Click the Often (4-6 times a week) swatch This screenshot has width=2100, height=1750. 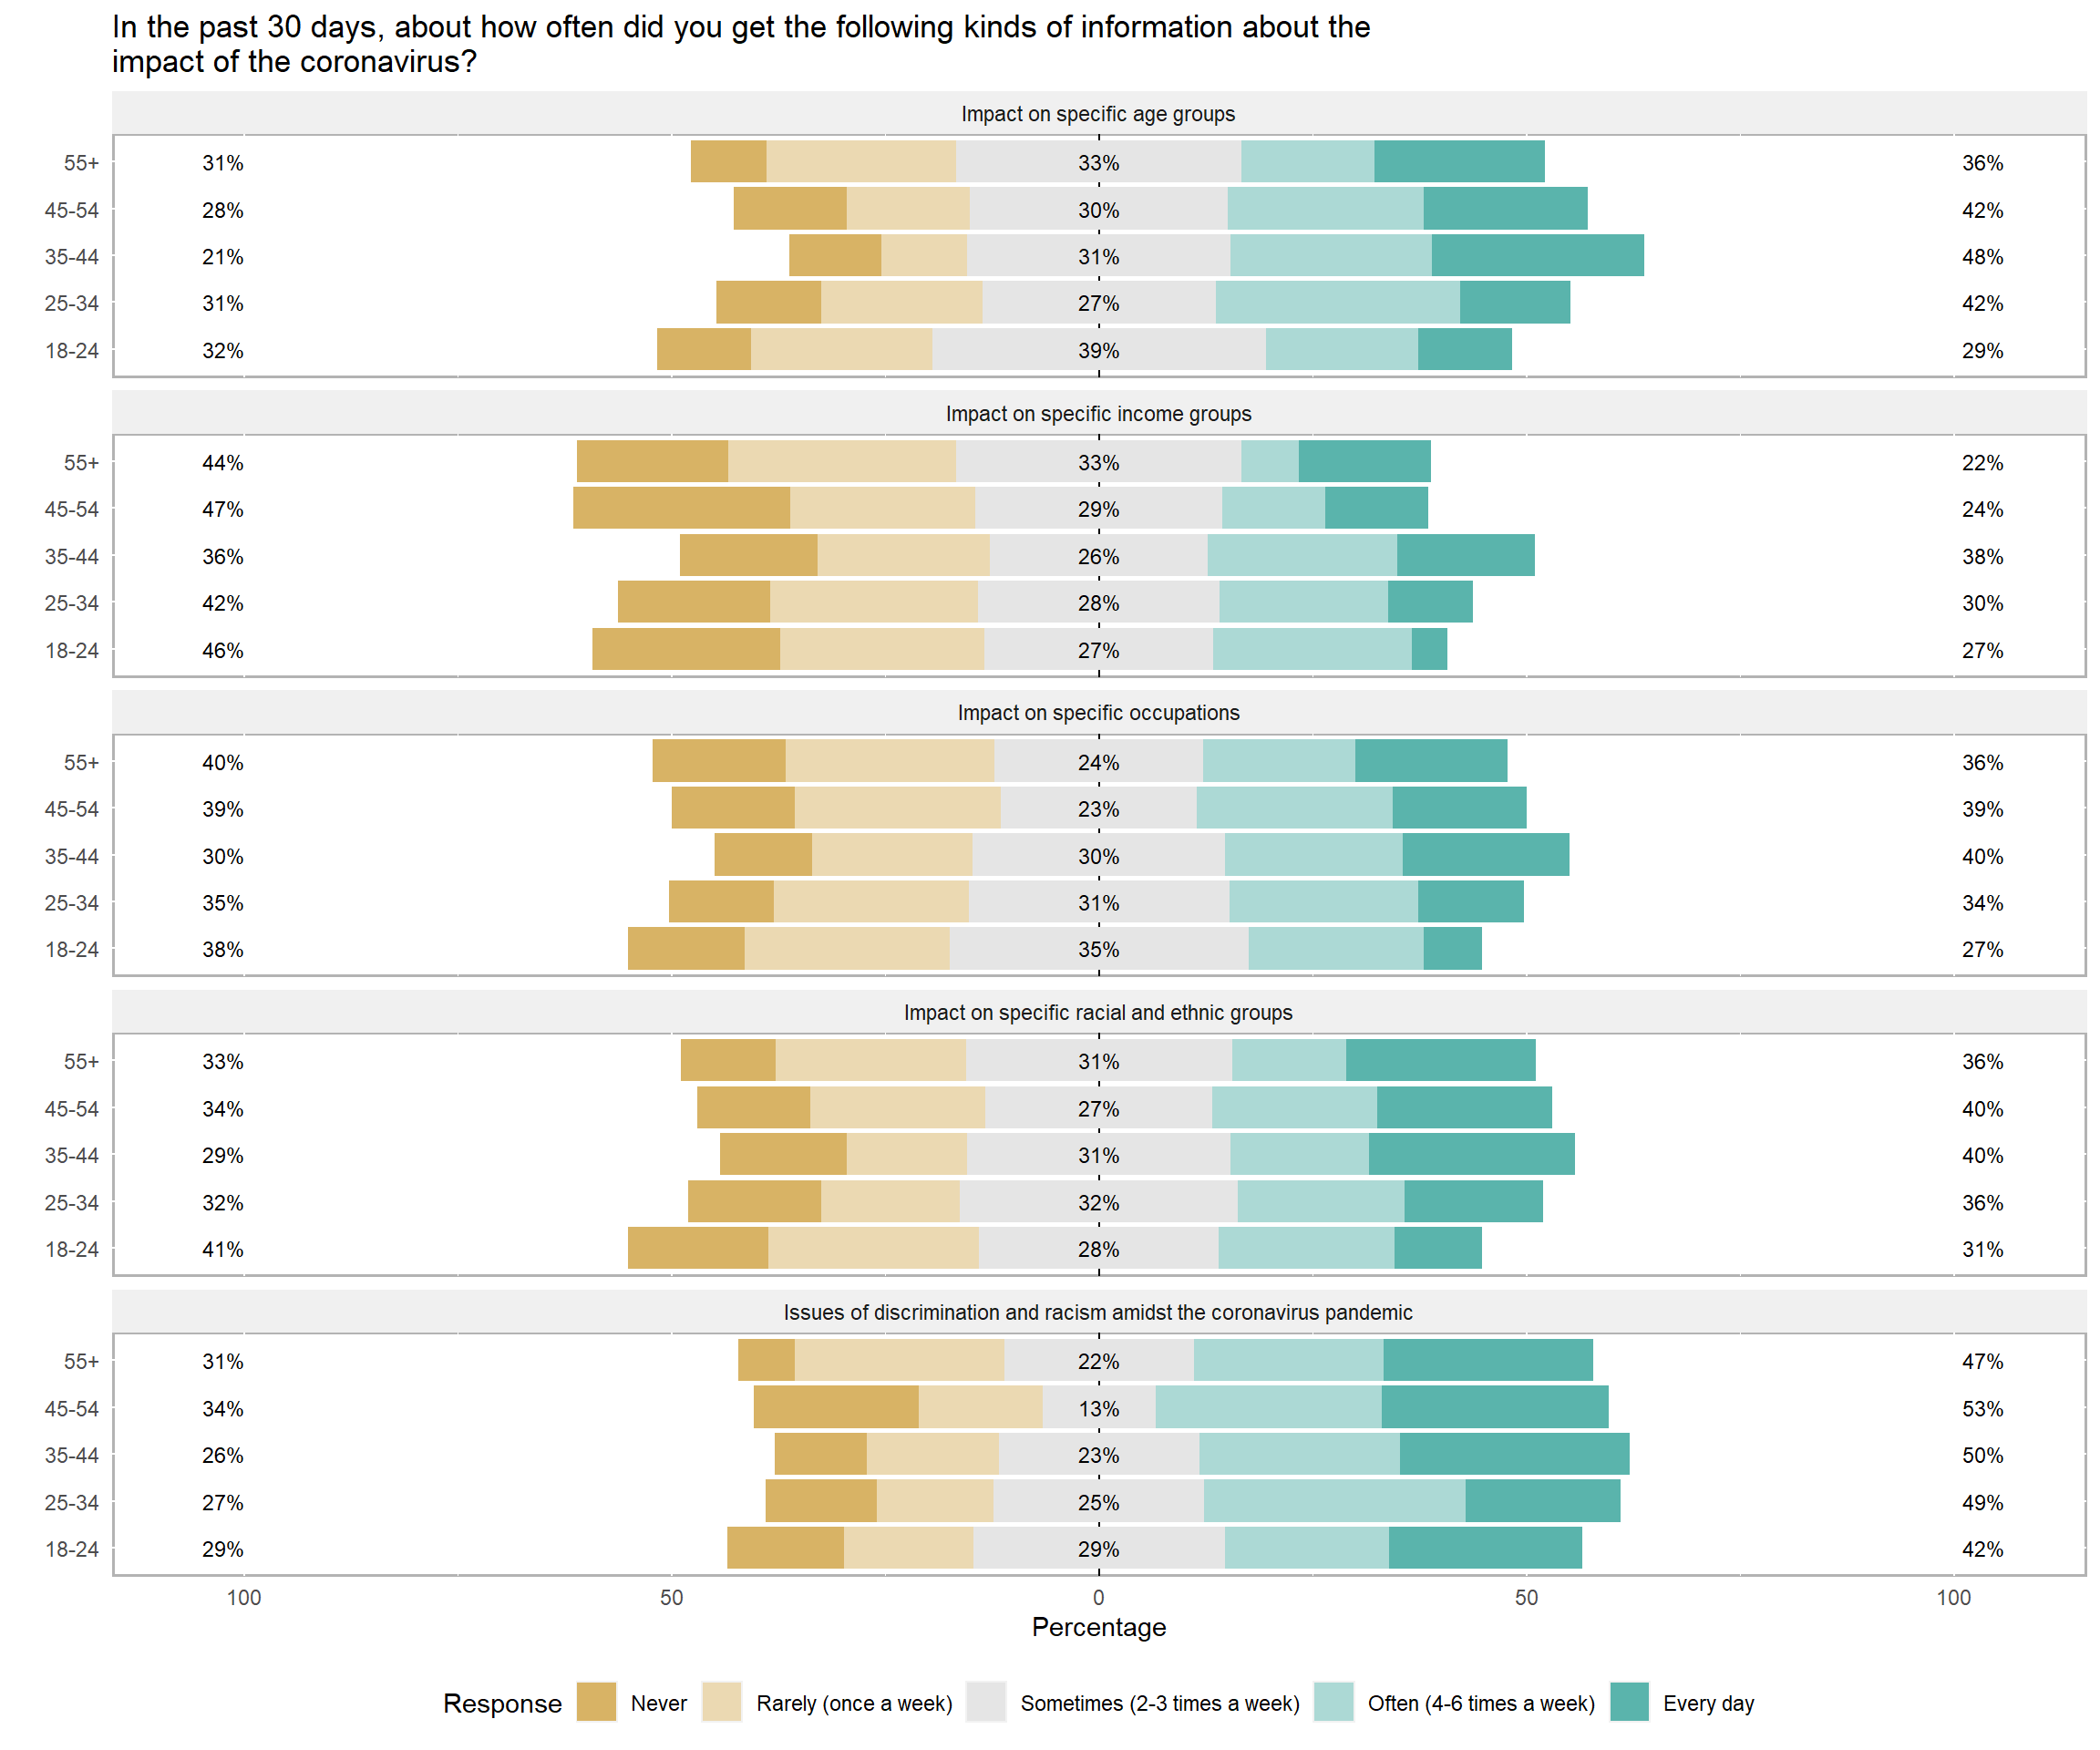coord(1333,1702)
